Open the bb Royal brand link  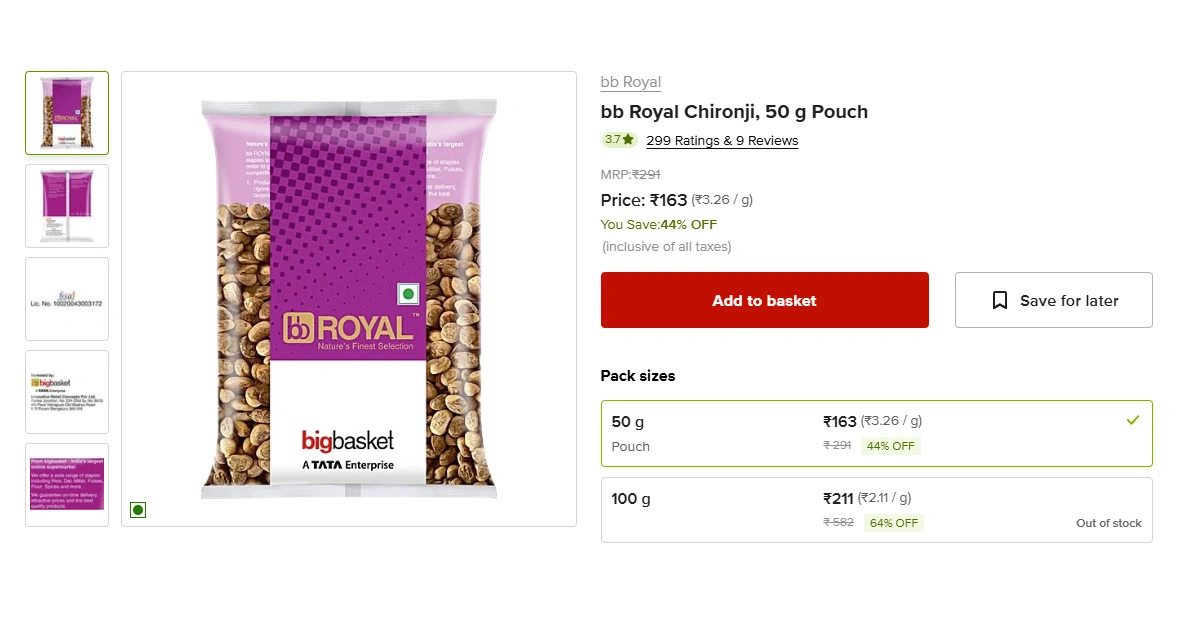pyautogui.click(x=631, y=82)
